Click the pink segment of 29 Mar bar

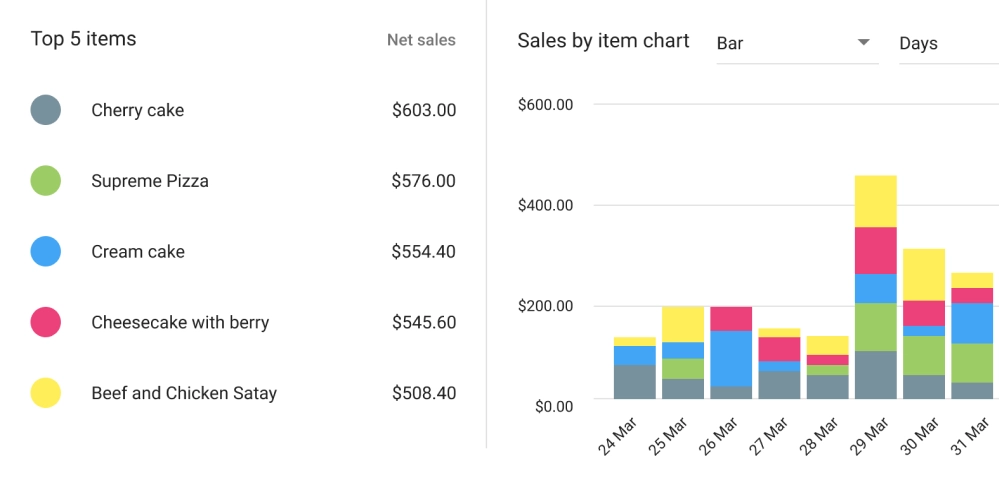pyautogui.click(x=875, y=250)
